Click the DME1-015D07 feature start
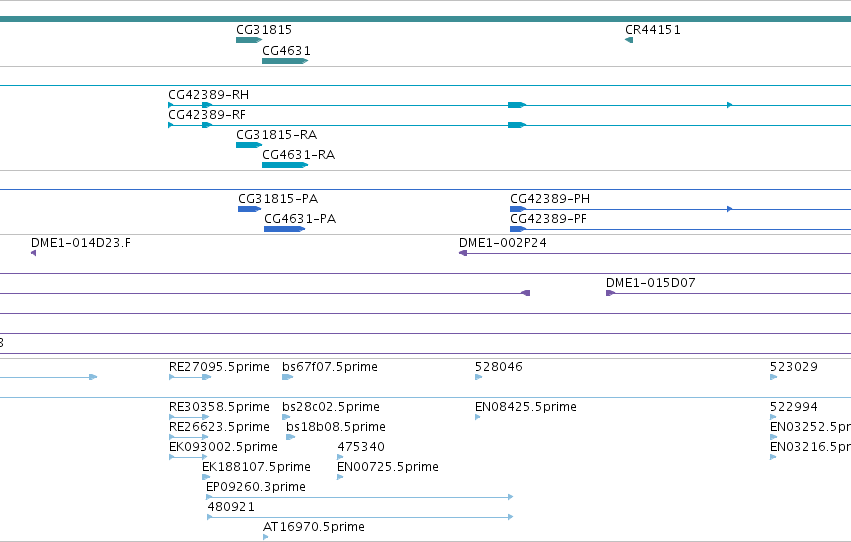 611,293
